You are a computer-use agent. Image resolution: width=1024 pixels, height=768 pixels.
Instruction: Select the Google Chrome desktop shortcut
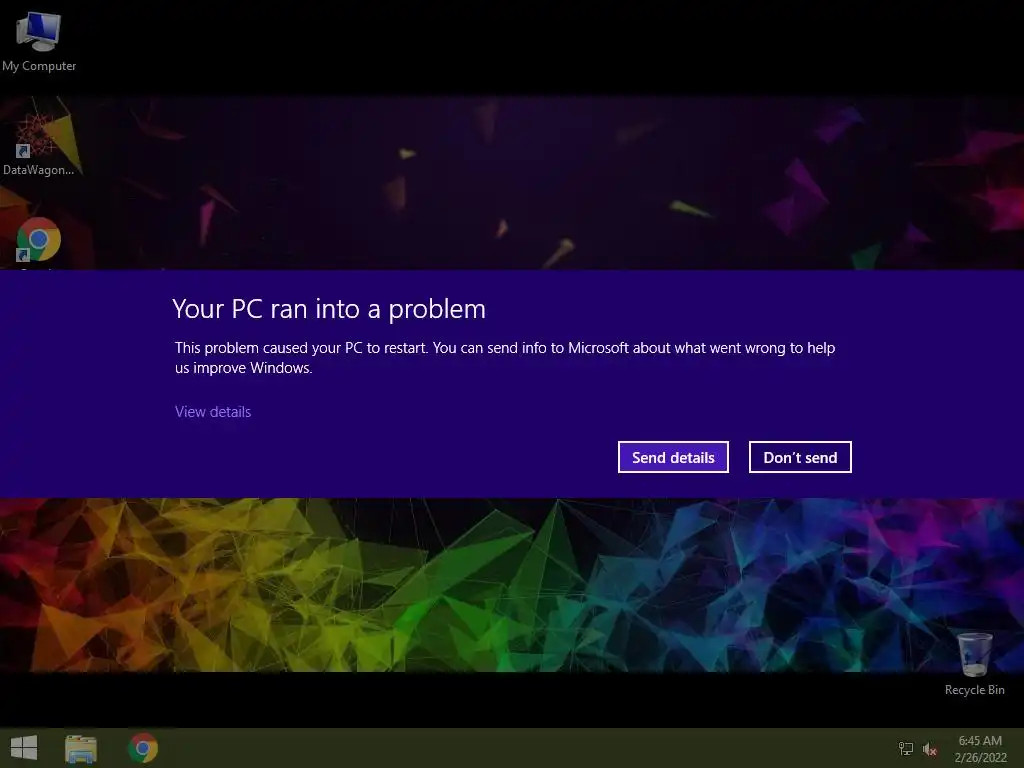tap(39, 240)
